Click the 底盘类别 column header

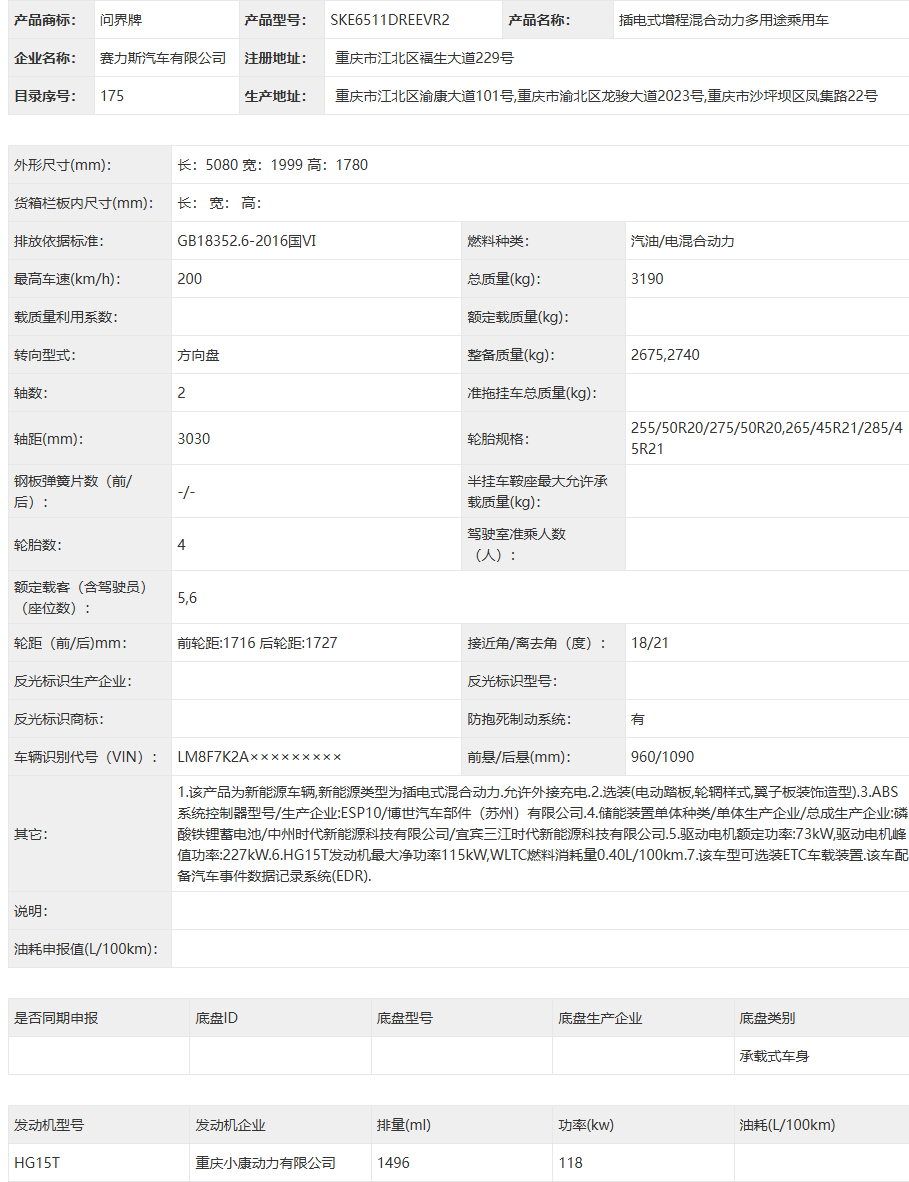click(767, 1018)
